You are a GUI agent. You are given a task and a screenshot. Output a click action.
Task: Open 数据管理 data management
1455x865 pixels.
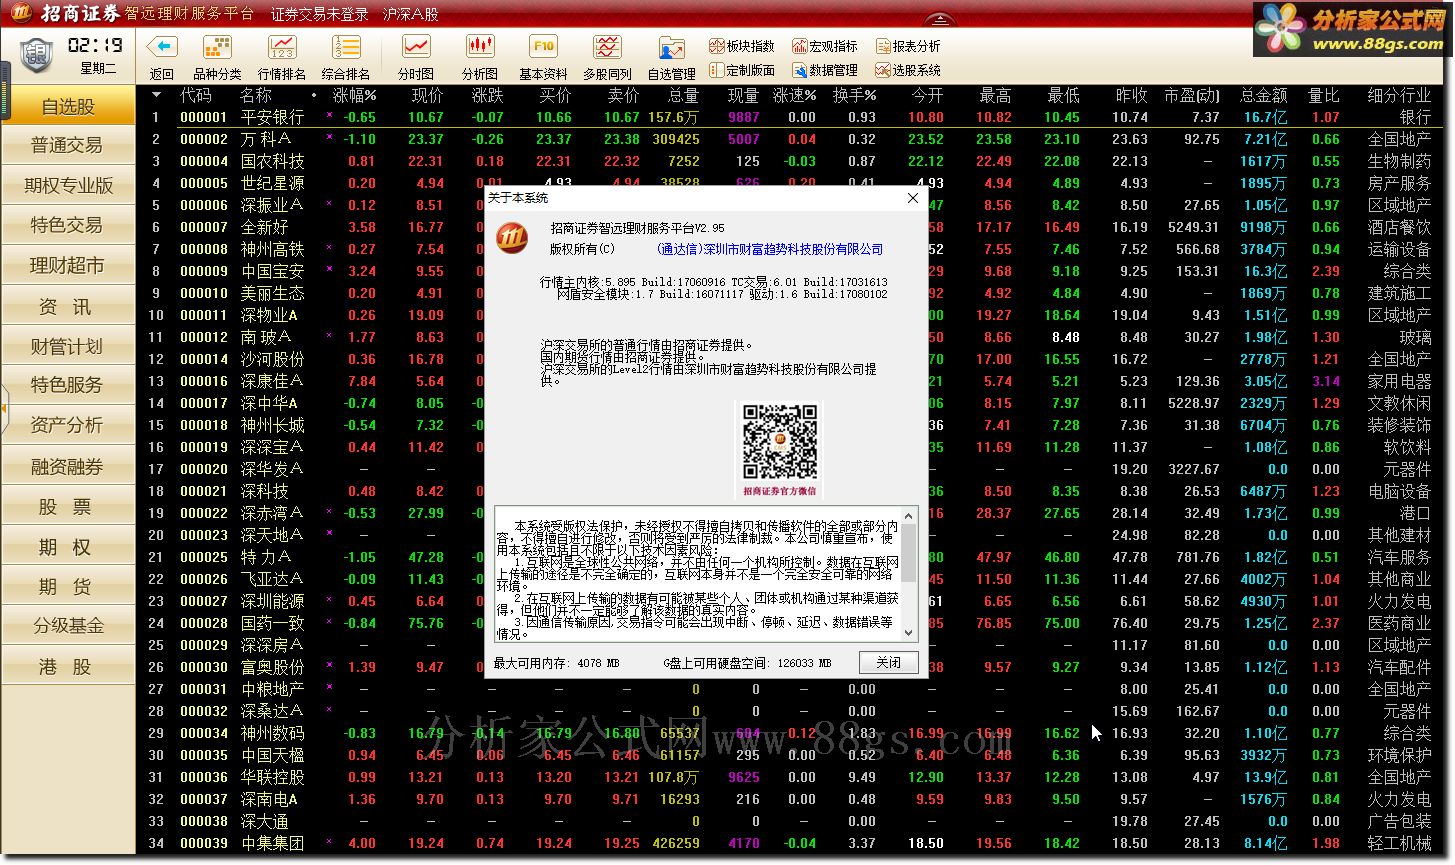pos(825,70)
